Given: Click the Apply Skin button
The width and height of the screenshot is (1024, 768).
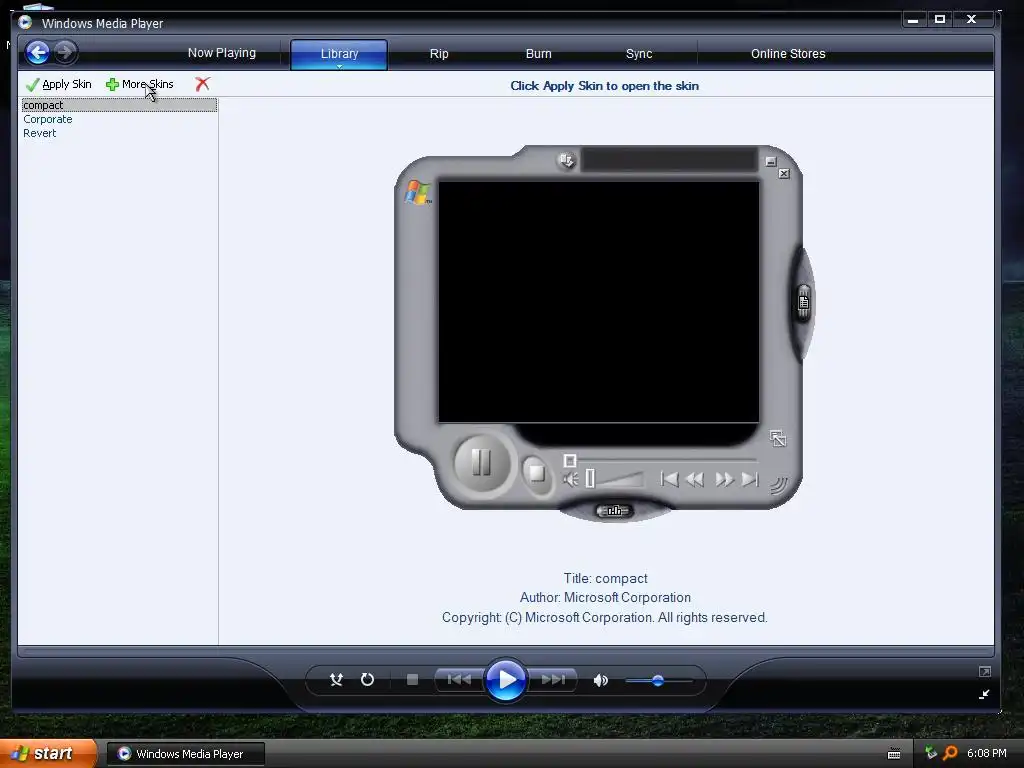Looking at the screenshot, I should [59, 84].
